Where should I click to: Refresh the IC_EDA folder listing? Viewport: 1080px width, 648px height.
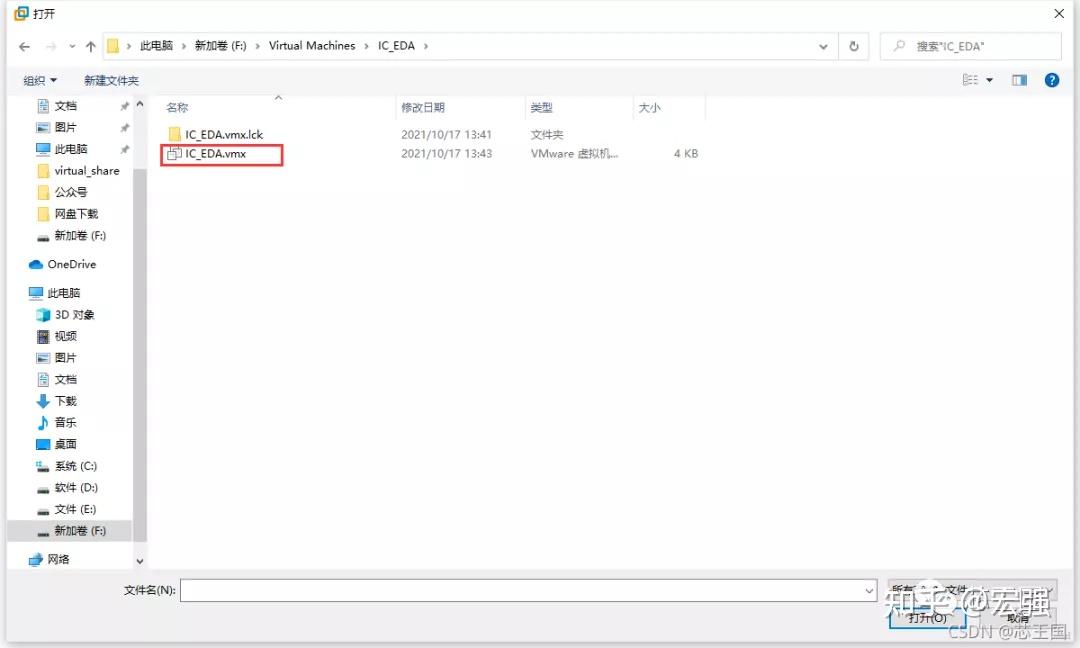point(854,46)
